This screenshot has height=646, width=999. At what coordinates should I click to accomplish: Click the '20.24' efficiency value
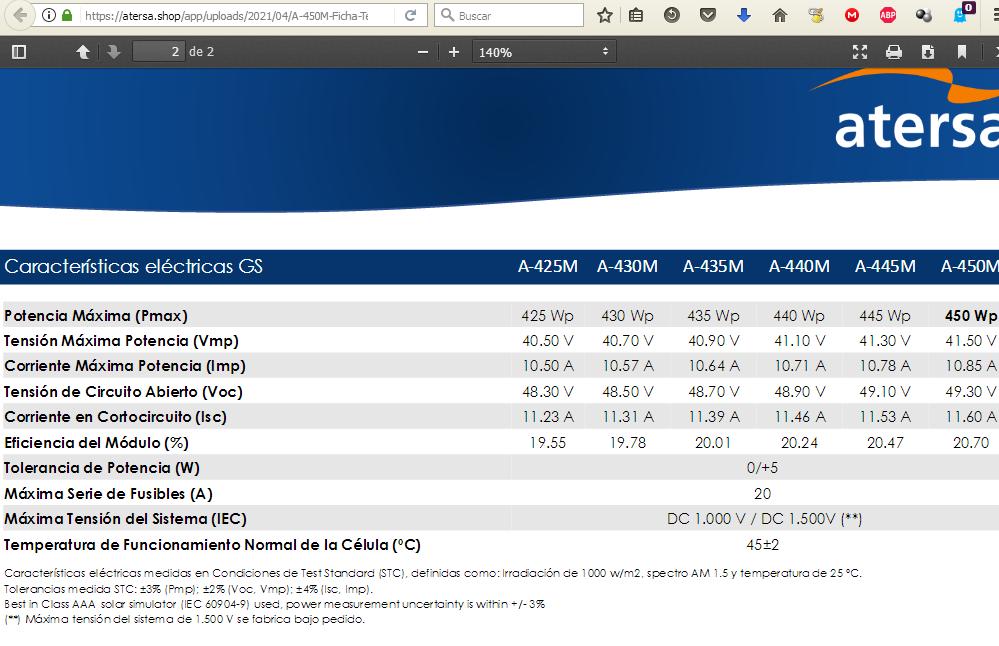pyautogui.click(x=800, y=443)
